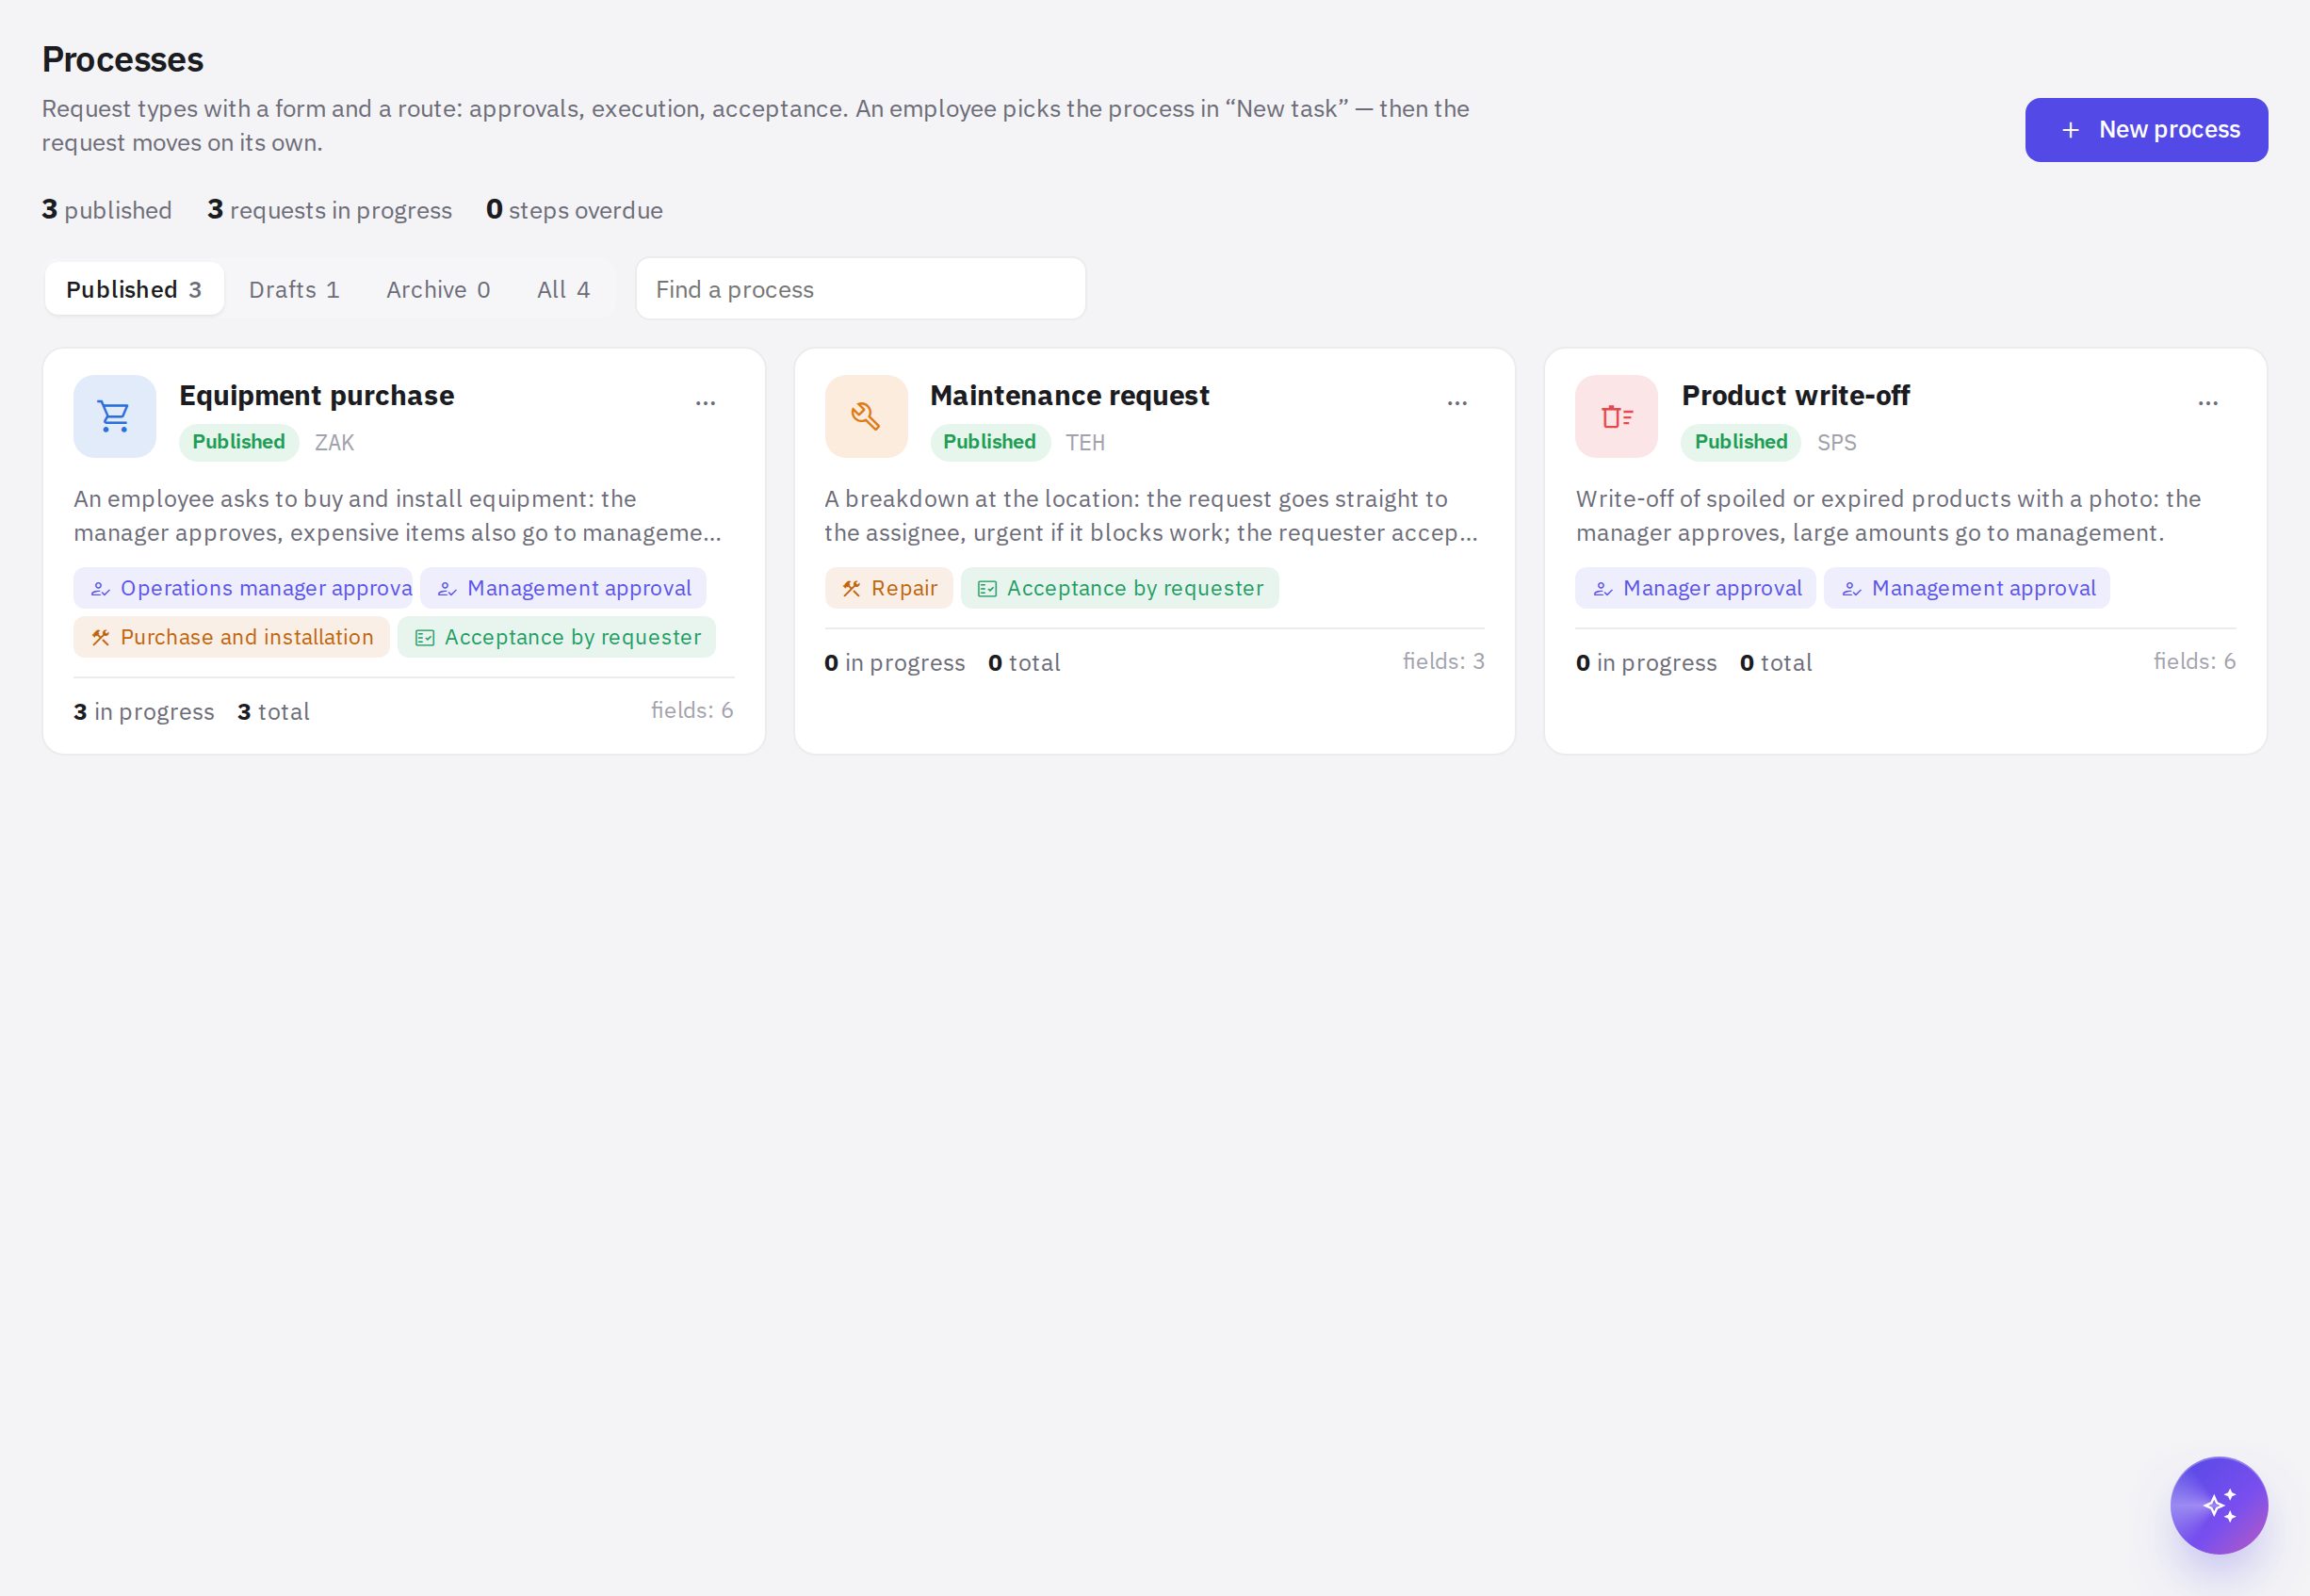
Task: Click Management approval chip in Equipment purchase
Action: tap(563, 588)
